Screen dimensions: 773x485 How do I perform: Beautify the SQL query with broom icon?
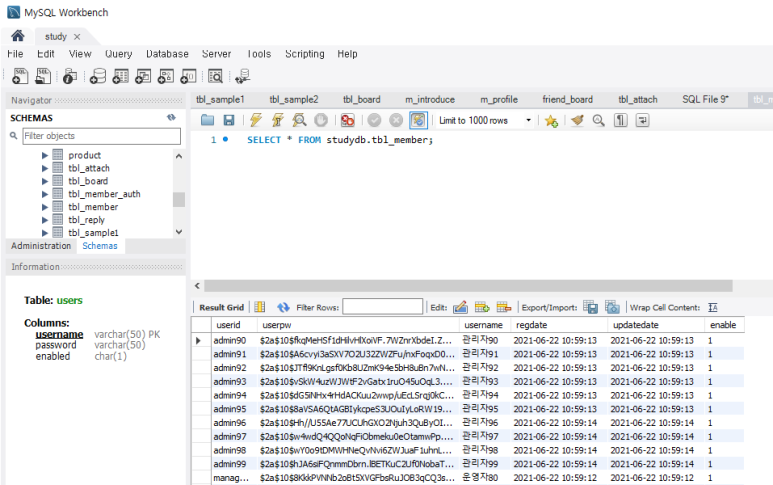tap(577, 120)
